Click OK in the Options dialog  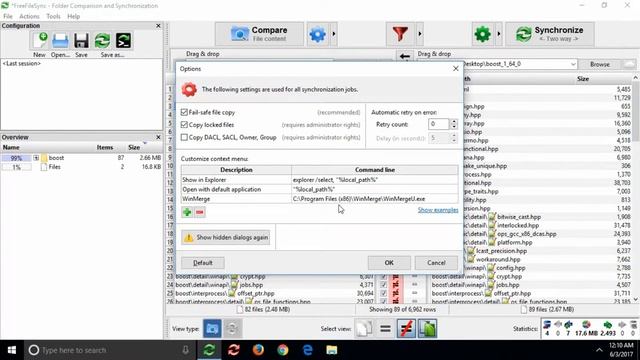389,263
